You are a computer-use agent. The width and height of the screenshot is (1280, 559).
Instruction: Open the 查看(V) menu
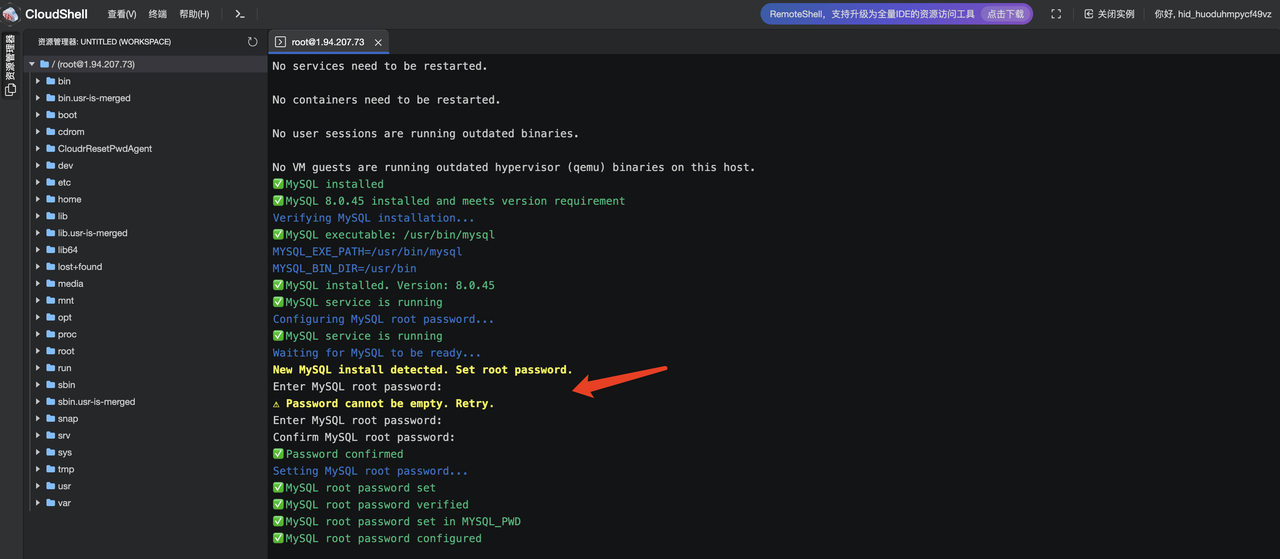click(121, 14)
